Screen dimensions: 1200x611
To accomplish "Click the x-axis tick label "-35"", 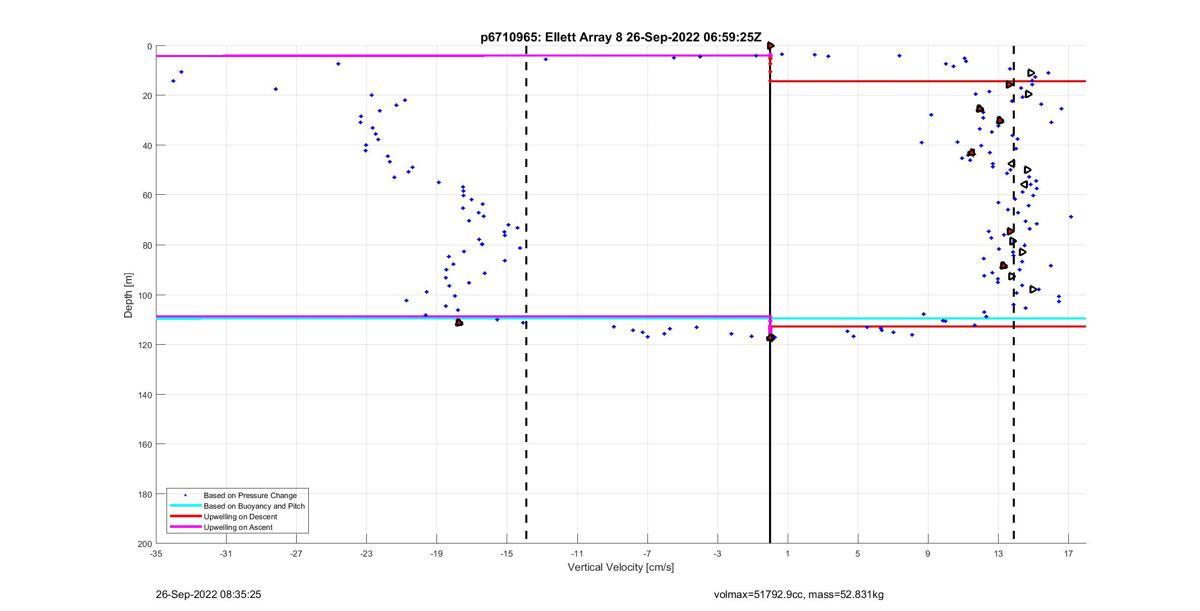I will tap(156, 553).
